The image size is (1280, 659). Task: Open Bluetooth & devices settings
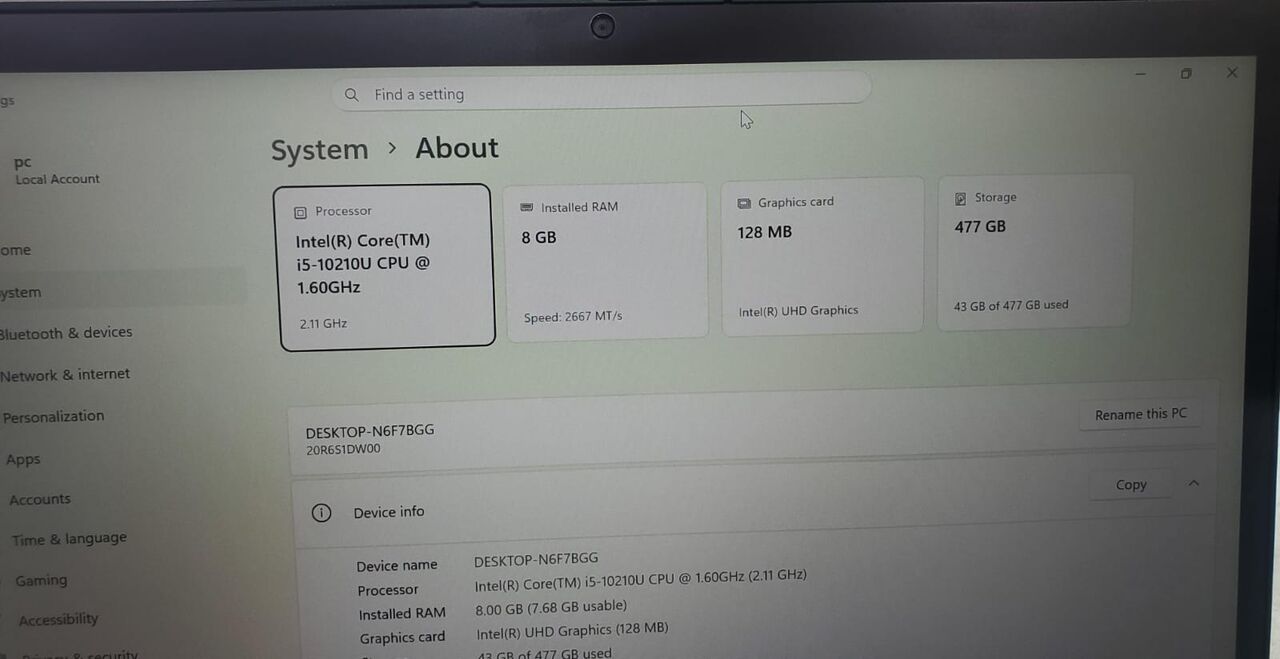pos(66,333)
